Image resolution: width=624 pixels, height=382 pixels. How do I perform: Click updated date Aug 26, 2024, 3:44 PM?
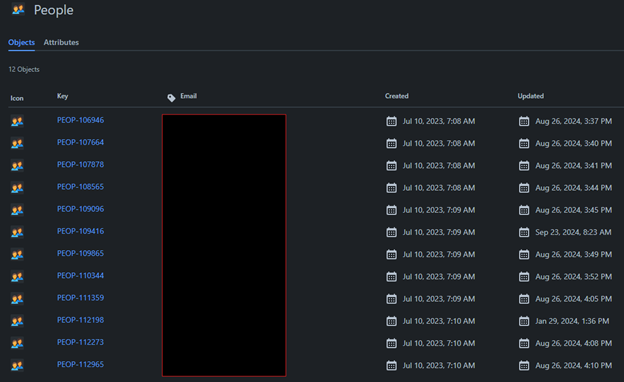(x=573, y=188)
